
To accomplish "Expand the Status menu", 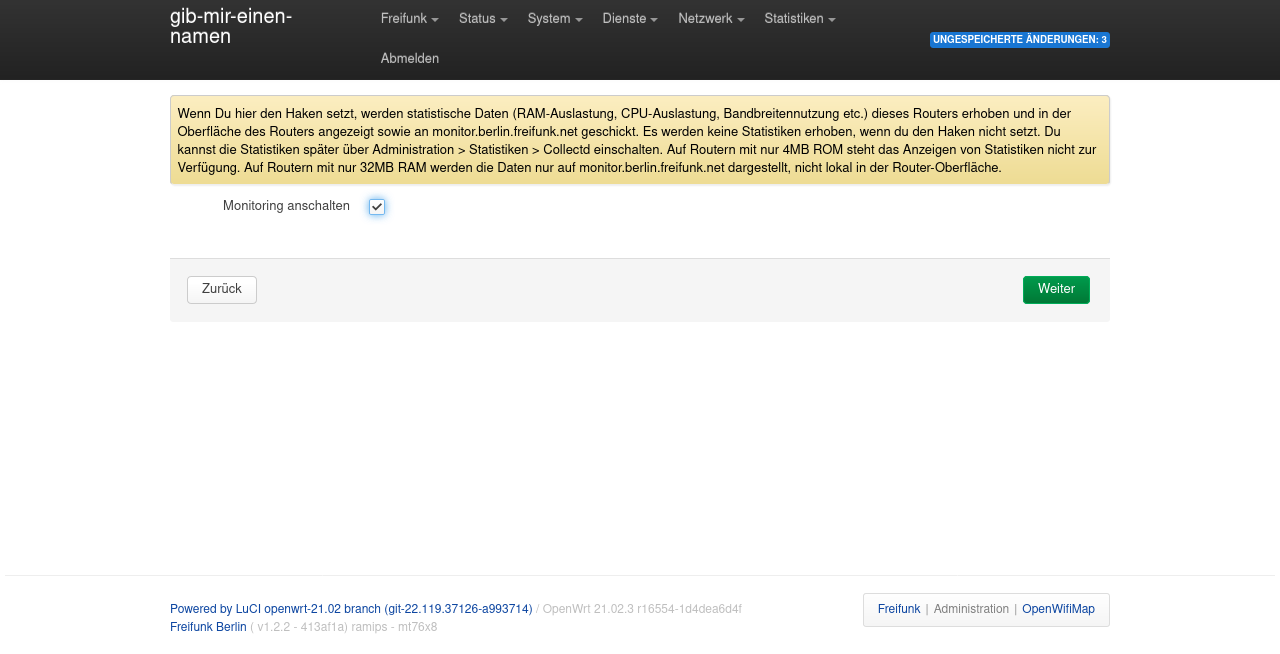I will (482, 19).
